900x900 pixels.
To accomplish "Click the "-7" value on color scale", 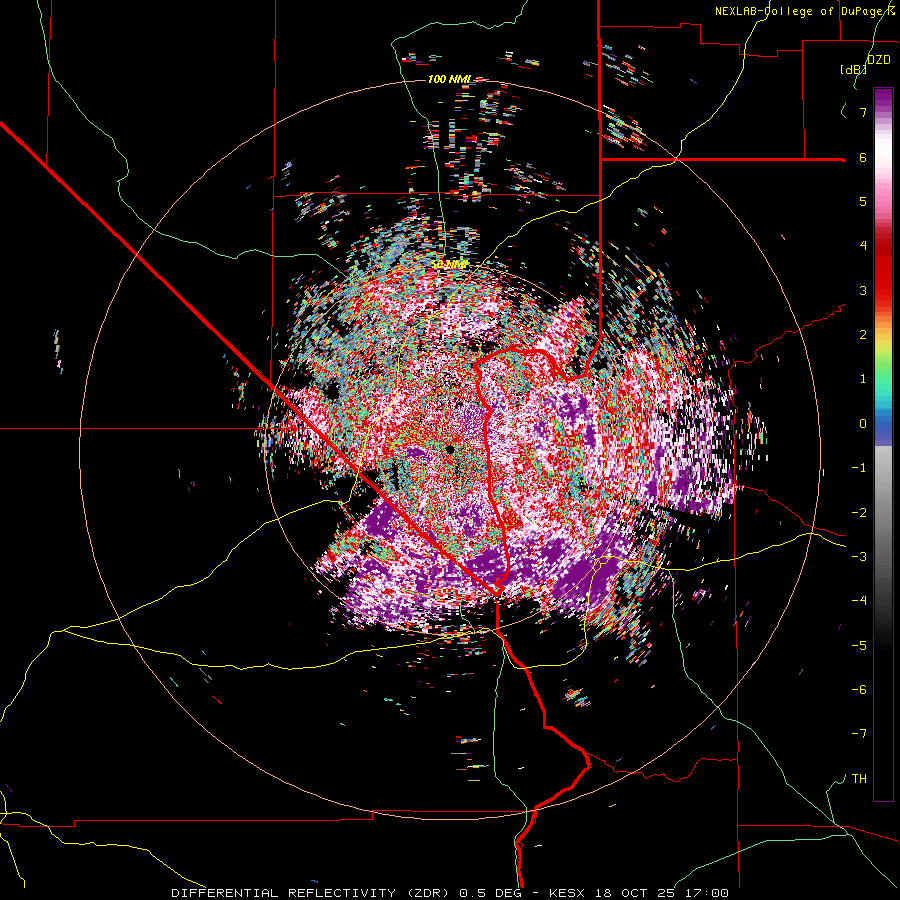I will tap(859, 734).
